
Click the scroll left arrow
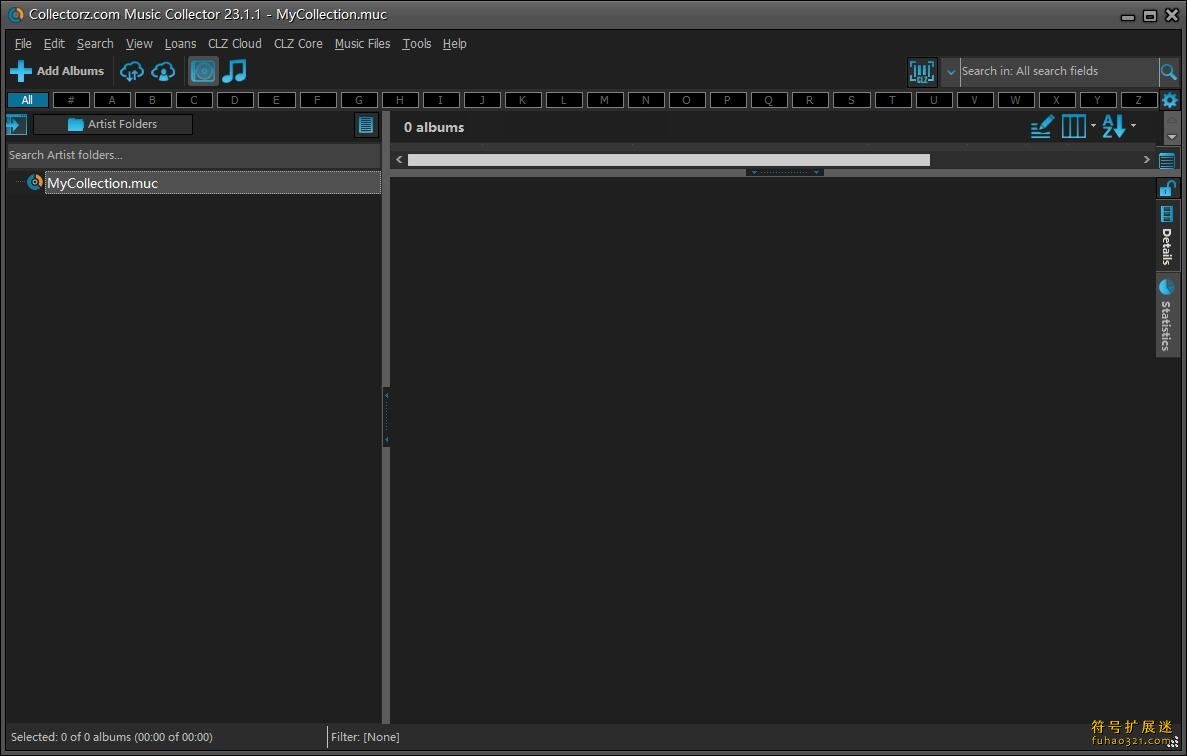pyautogui.click(x=399, y=160)
